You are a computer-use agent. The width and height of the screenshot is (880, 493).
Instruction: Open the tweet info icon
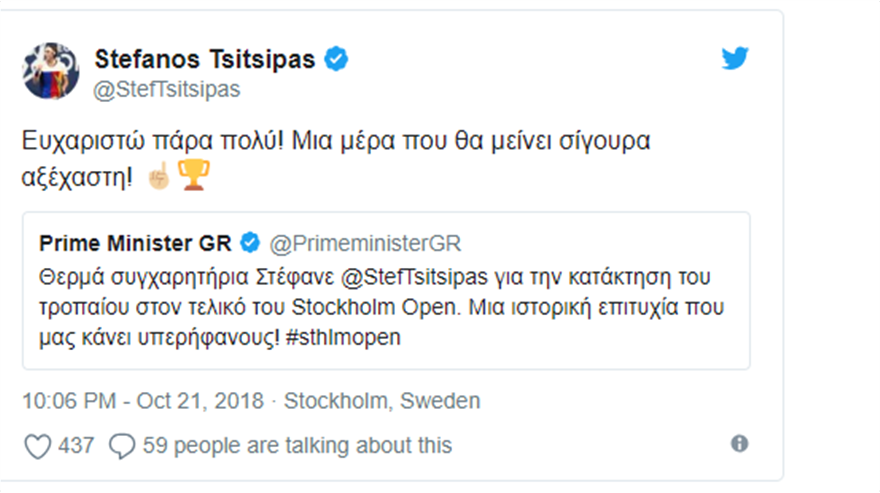pyautogui.click(x=739, y=444)
